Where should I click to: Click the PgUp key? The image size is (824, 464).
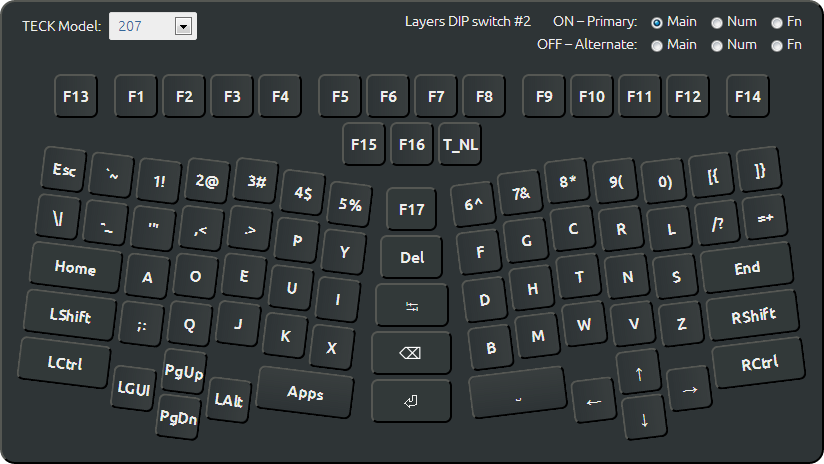(x=183, y=371)
